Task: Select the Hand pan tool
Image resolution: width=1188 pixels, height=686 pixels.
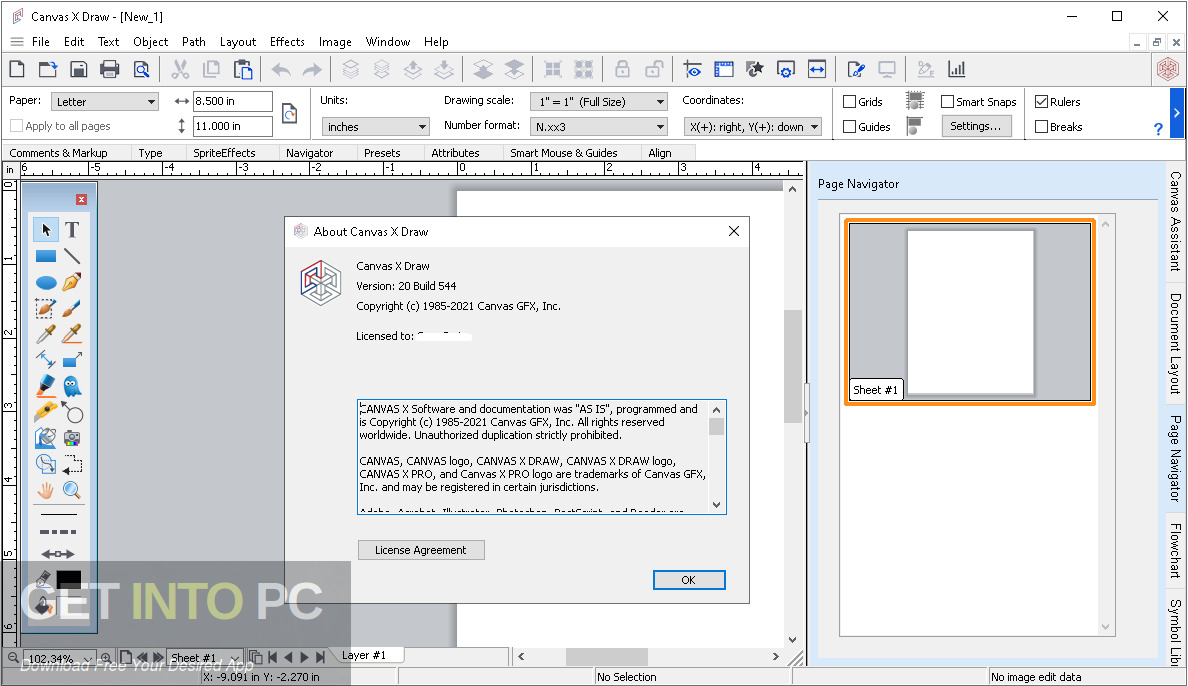Action: click(46, 490)
